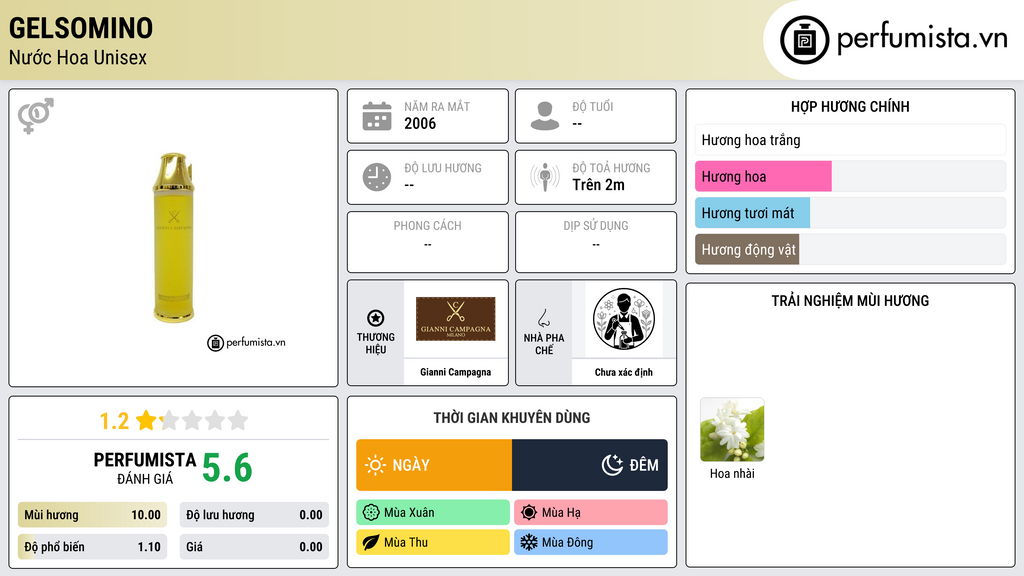Click the star badge icon above Thương hiệu
Viewport: 1024px width, 576px height.
point(376,318)
